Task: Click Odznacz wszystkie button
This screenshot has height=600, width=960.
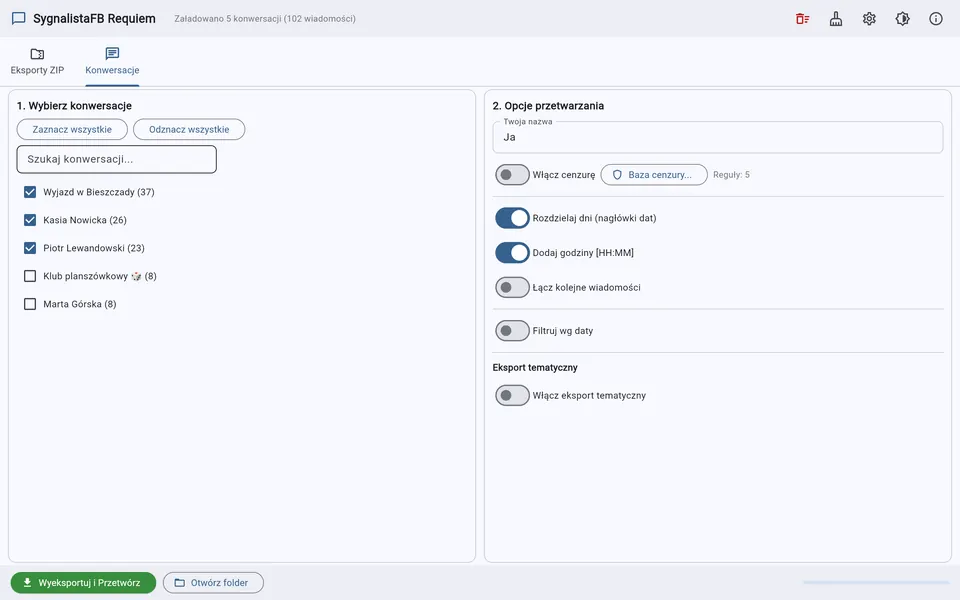Action: pos(189,129)
